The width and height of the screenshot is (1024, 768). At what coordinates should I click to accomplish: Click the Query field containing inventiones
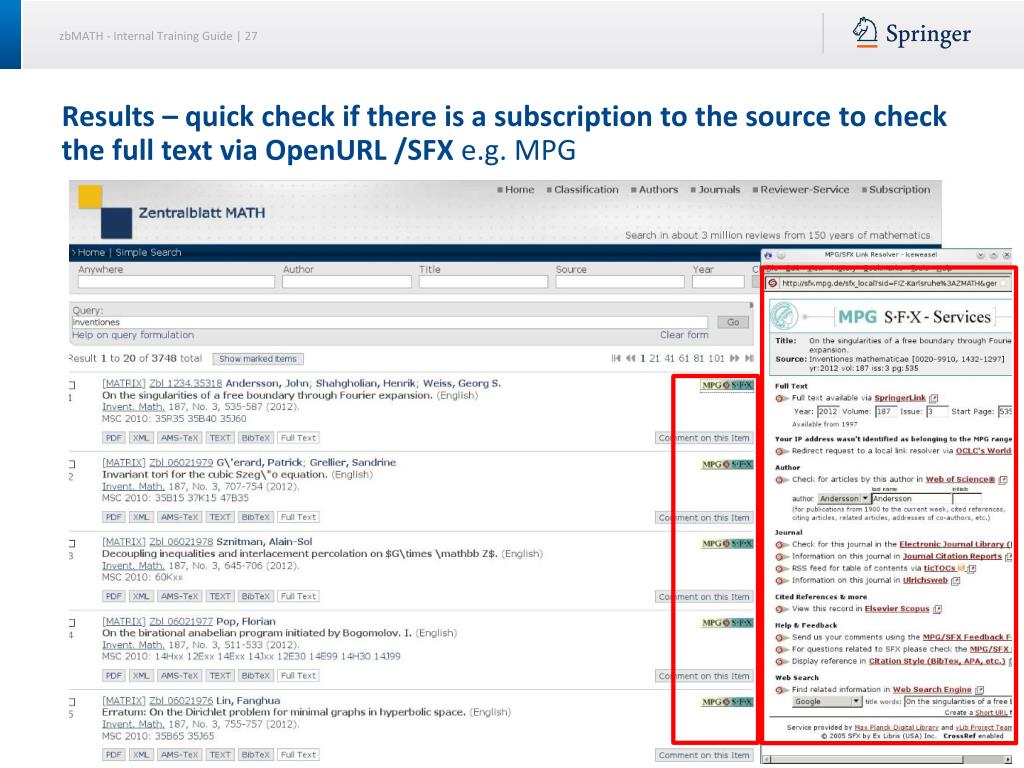[x=389, y=323]
